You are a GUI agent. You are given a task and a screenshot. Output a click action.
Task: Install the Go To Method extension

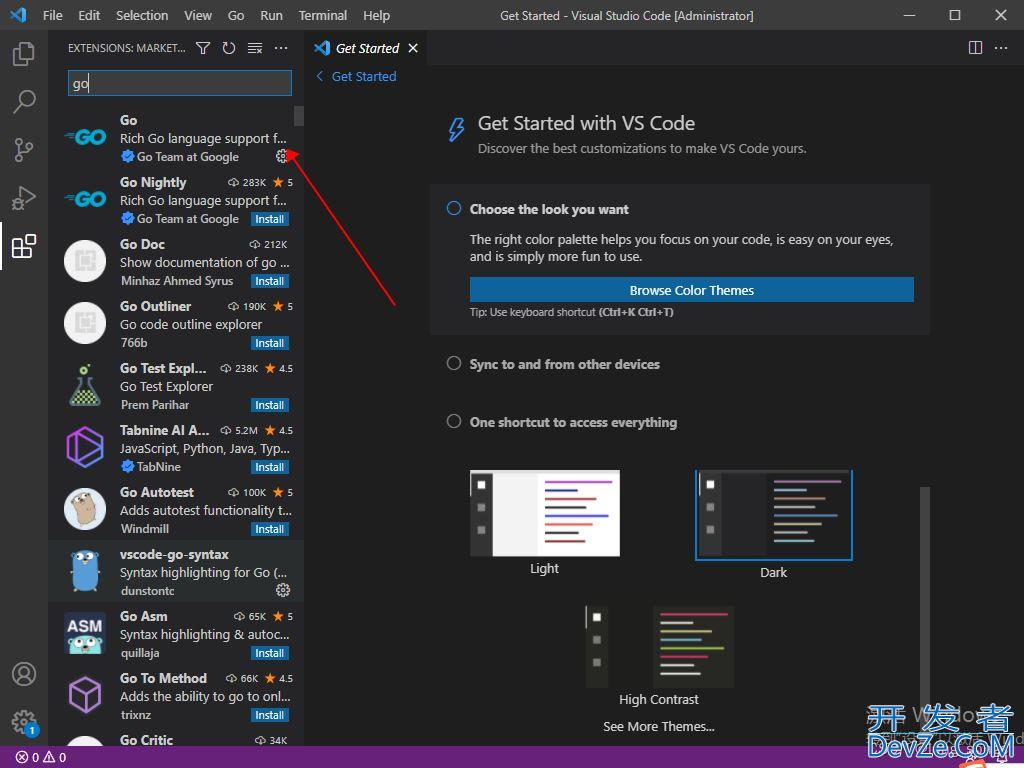coord(270,716)
